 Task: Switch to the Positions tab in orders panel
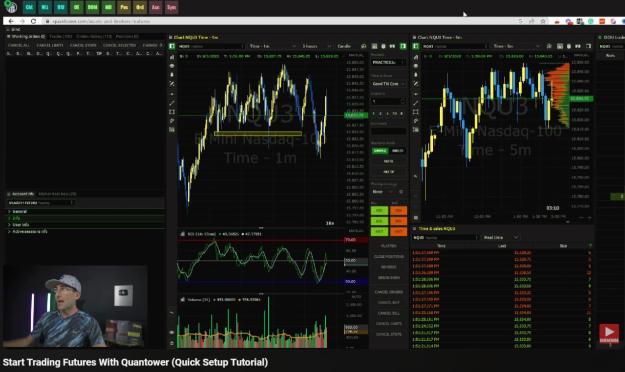coord(127,36)
